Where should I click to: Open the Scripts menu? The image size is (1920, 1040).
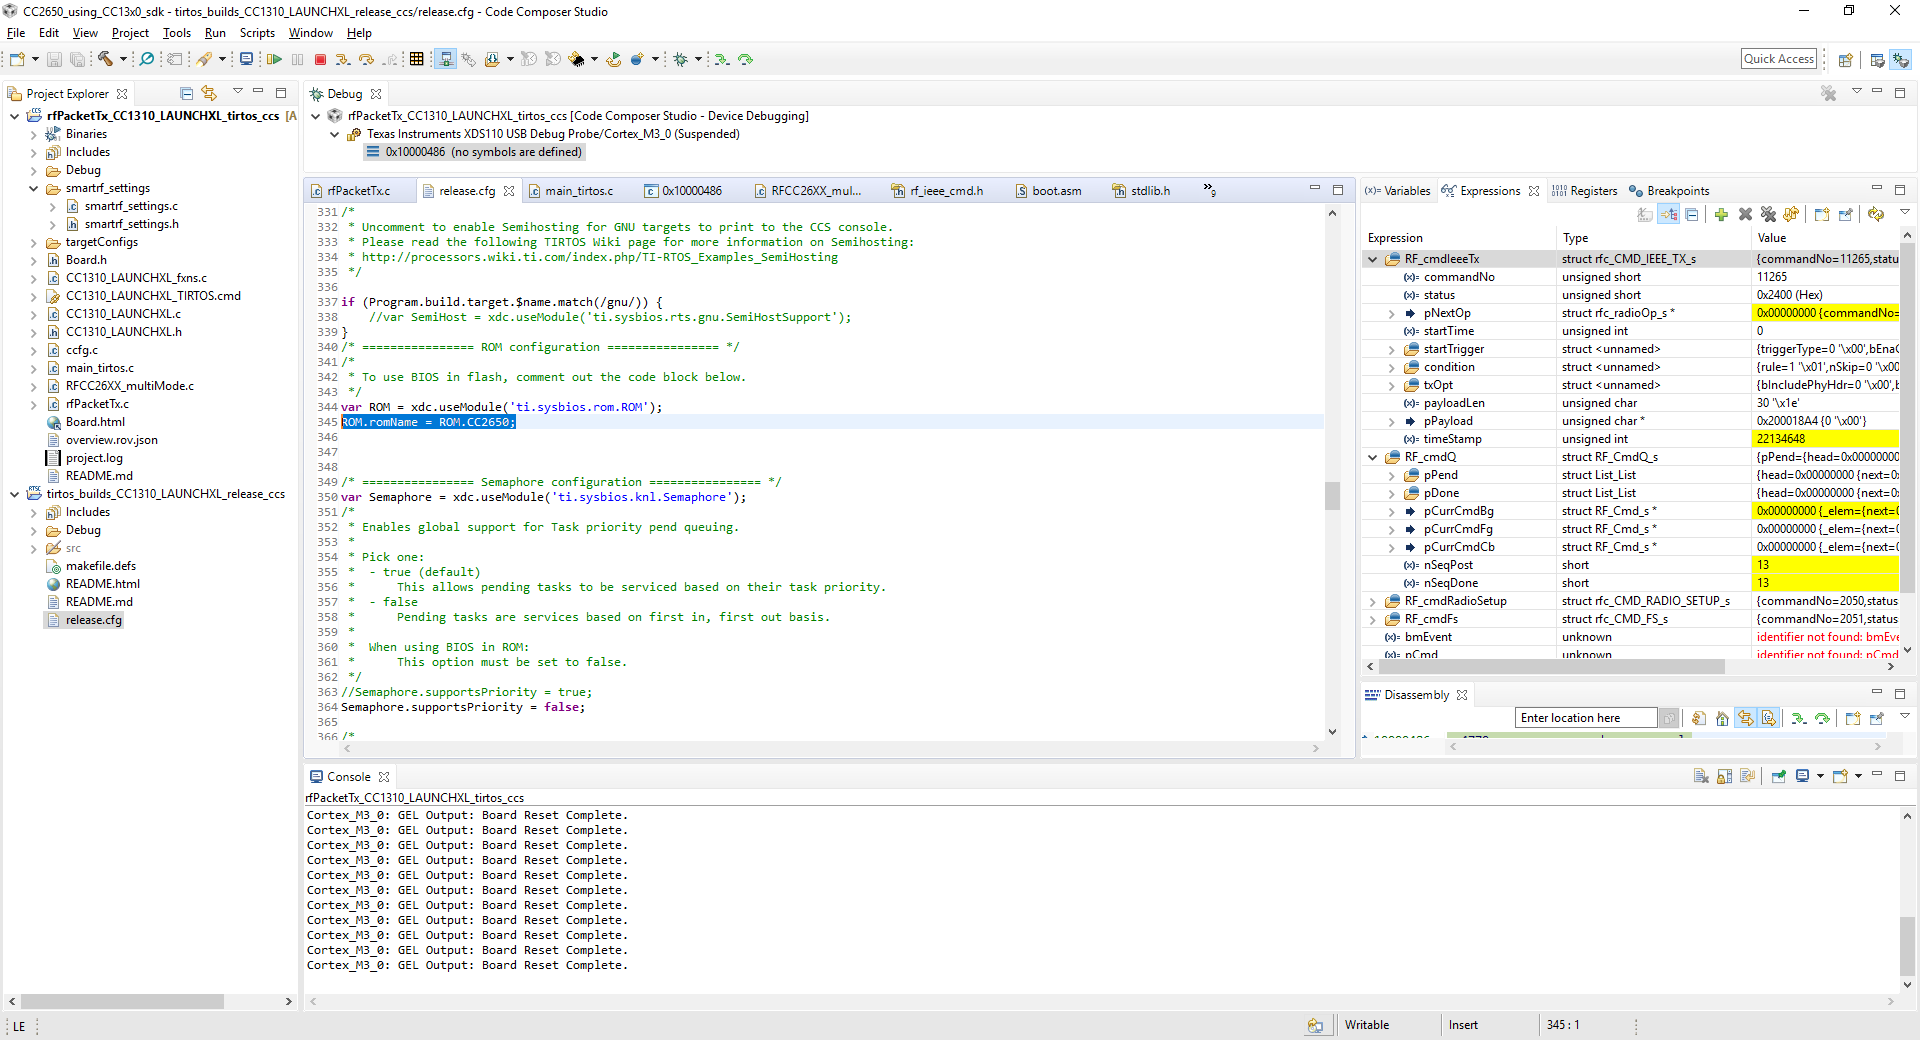[x=257, y=33]
